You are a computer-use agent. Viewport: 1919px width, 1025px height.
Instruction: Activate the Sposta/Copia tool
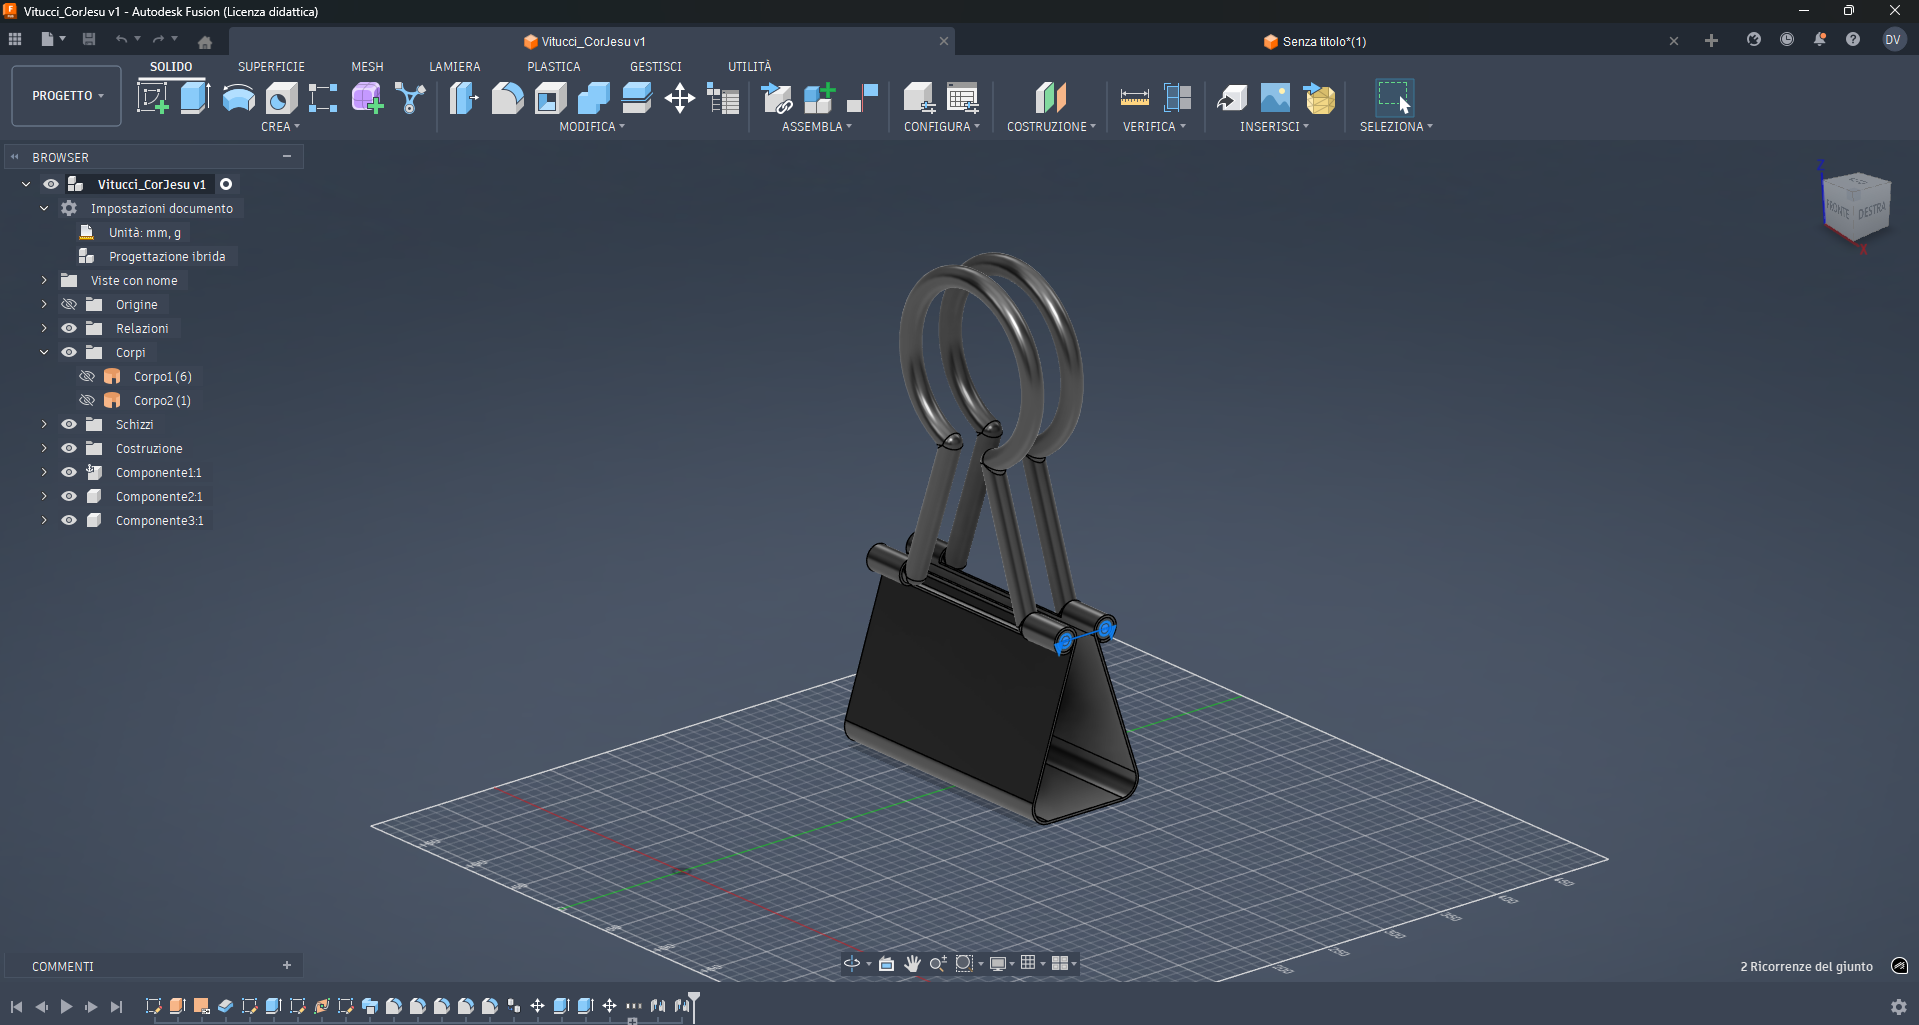pos(680,97)
